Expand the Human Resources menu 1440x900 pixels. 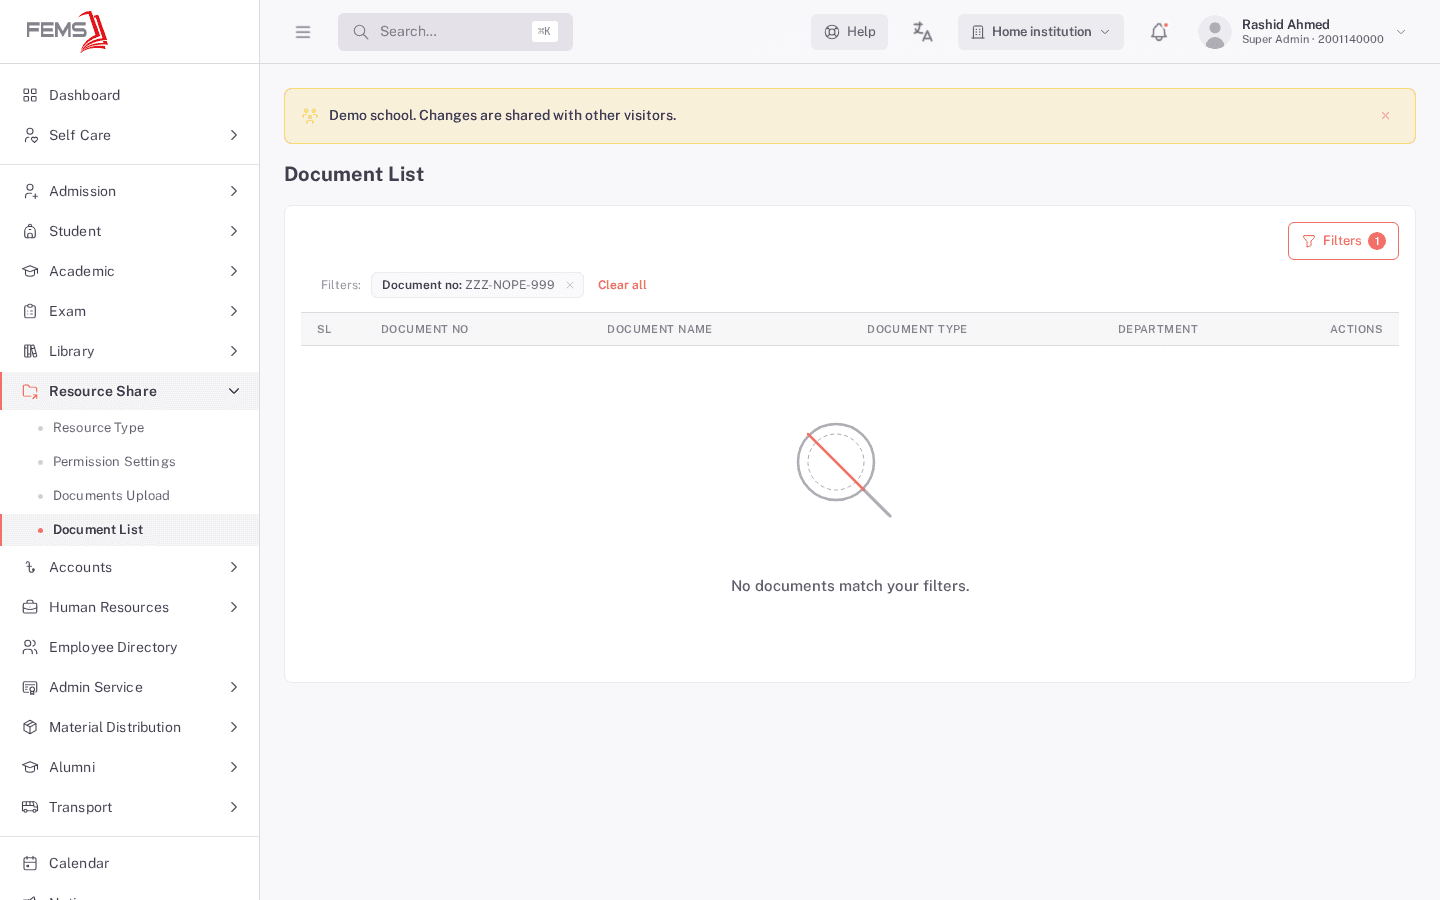coord(130,607)
